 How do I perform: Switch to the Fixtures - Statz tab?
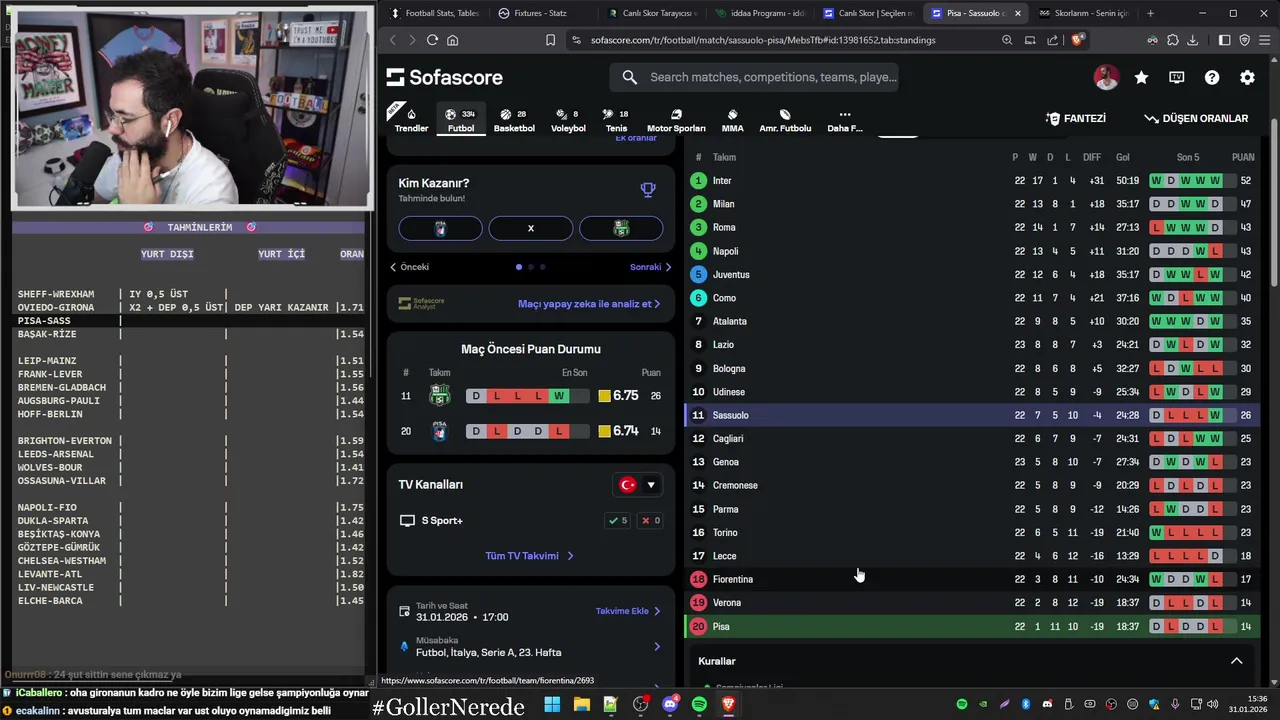pos(540,13)
